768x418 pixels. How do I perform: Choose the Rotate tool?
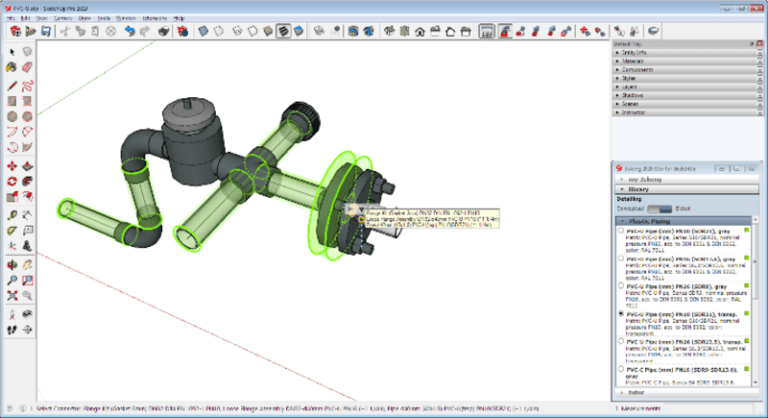pos(12,181)
